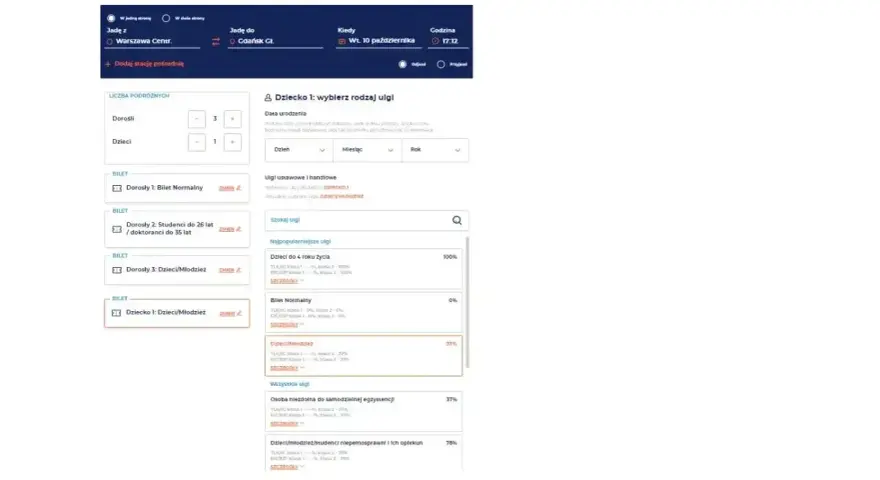Image resolution: width=880 pixels, height=480 pixels.
Task: Select the Bilet Normalny discount card
Action: [x=364, y=312]
